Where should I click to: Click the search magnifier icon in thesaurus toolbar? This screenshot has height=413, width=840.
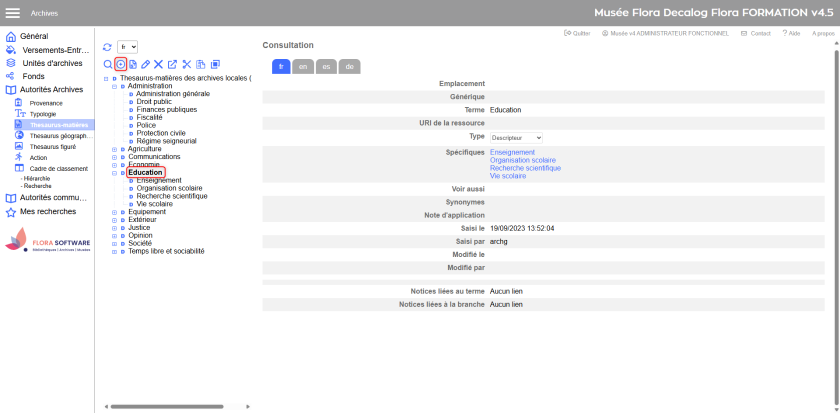(108, 64)
